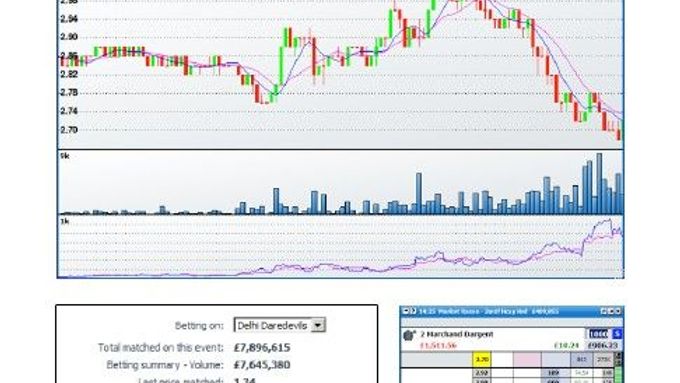Click the £986.23 value below the stake field
680x383 pixels.
(603, 346)
